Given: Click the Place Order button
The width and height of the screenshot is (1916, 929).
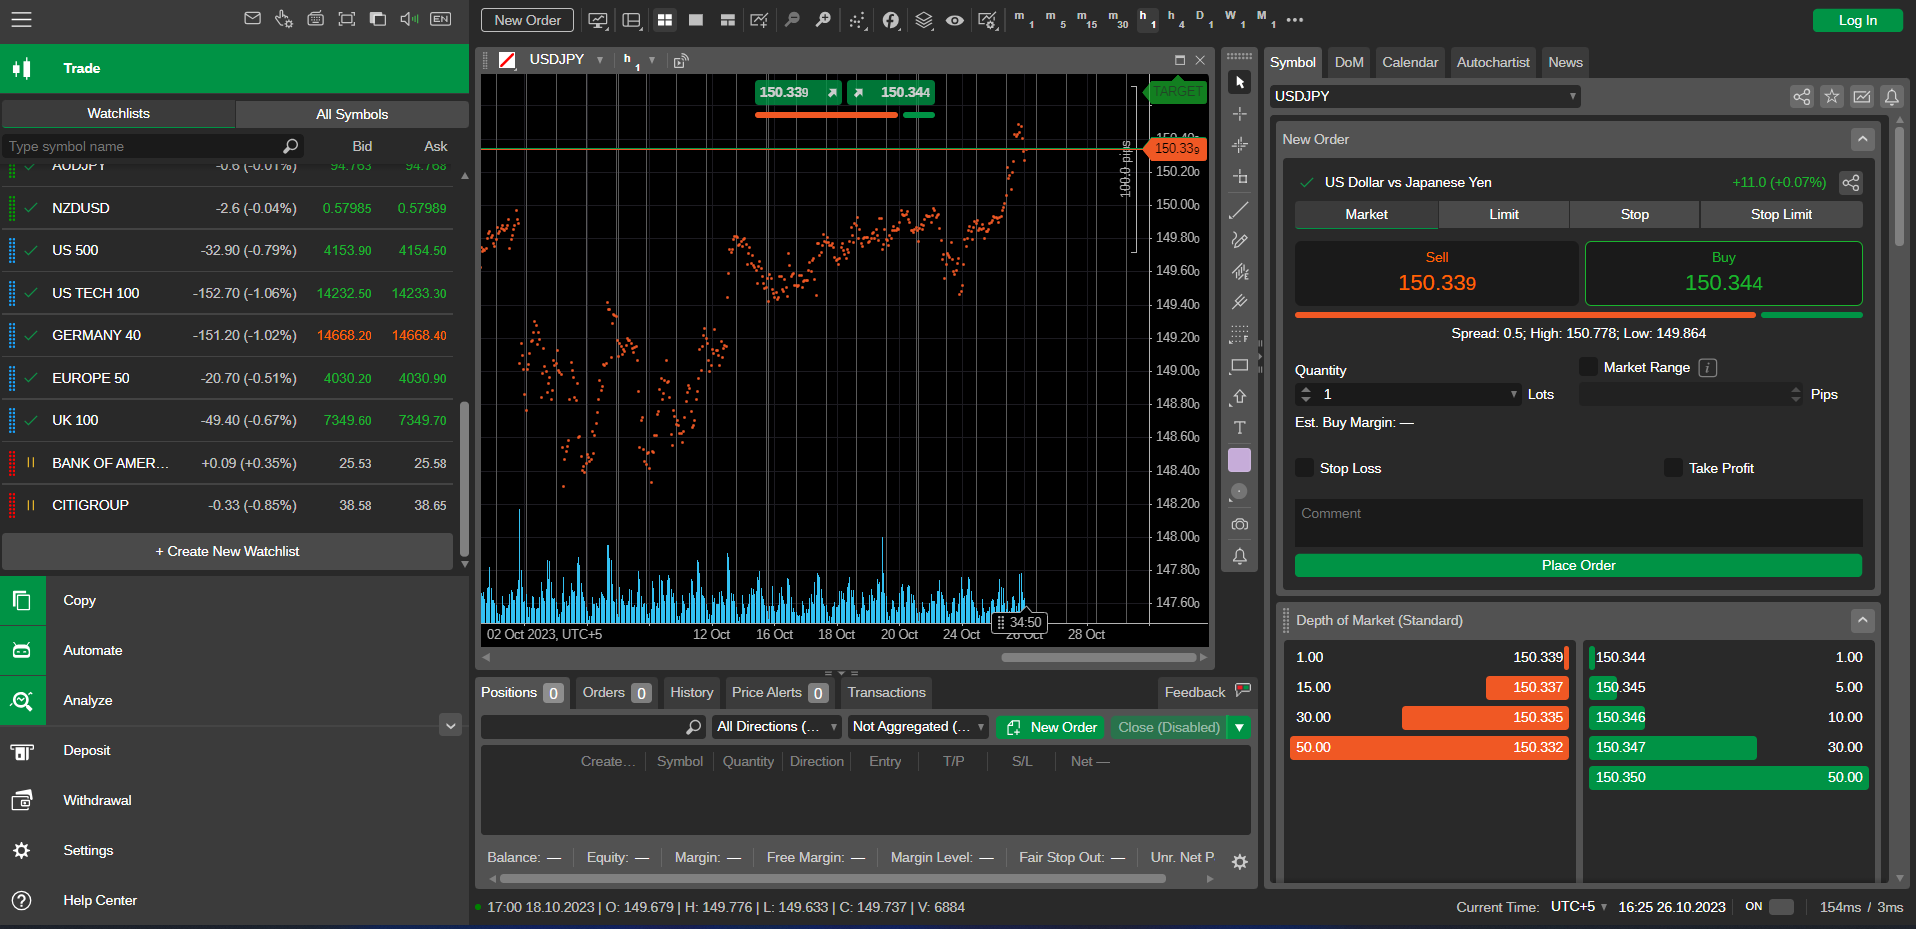Looking at the screenshot, I should point(1577,565).
